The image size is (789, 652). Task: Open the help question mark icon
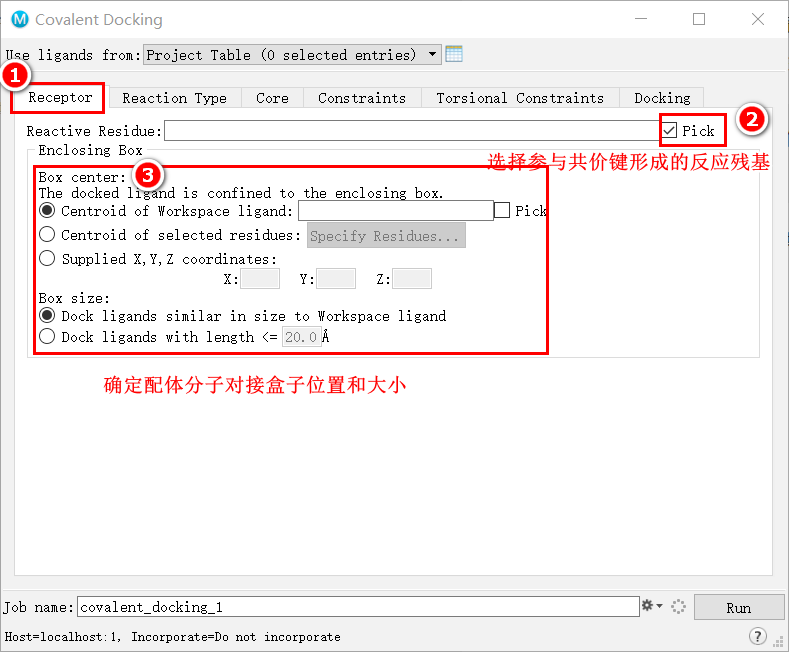point(758,636)
